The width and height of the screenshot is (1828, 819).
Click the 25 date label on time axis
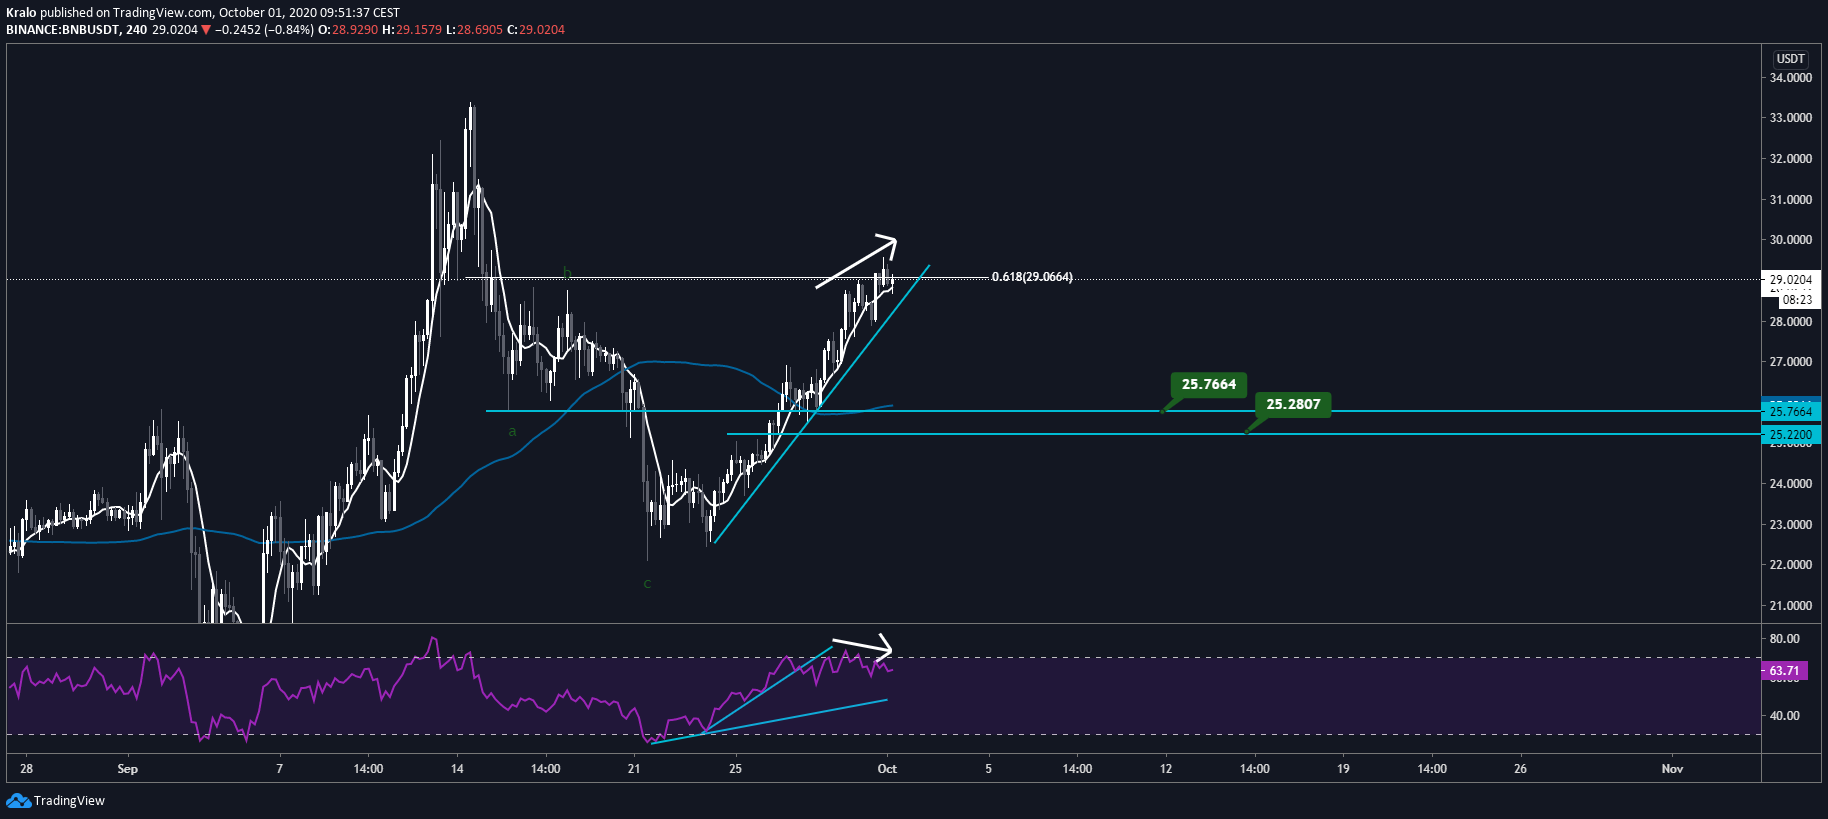pyautogui.click(x=735, y=769)
